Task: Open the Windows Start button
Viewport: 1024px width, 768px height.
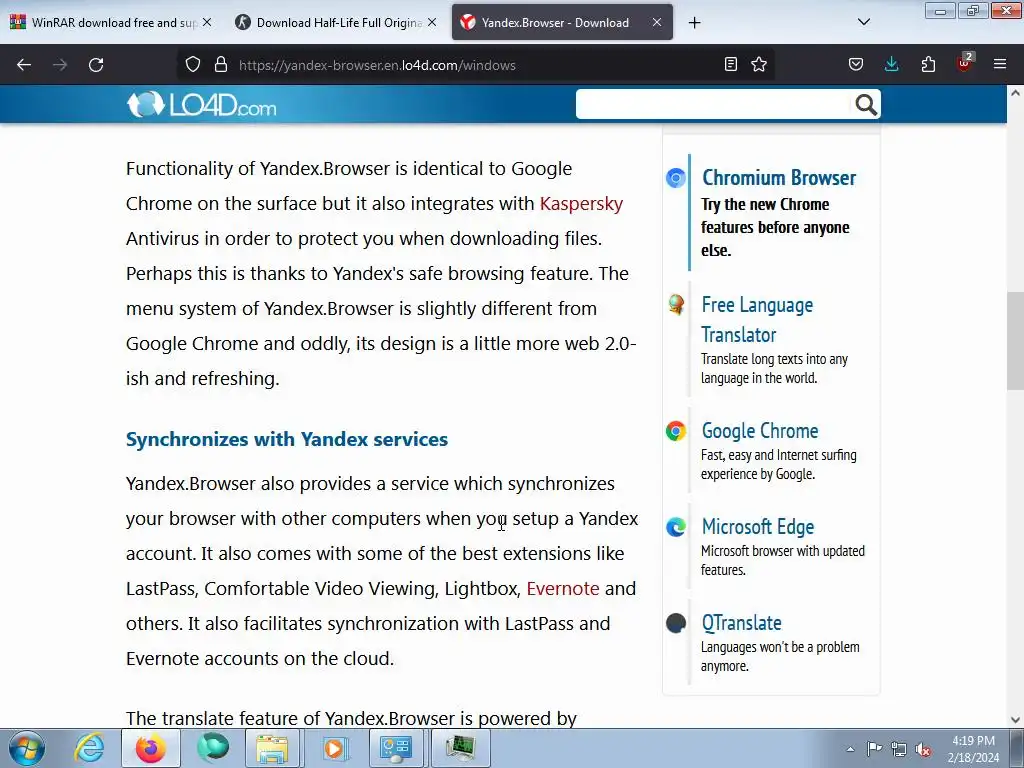Action: click(x=27, y=748)
